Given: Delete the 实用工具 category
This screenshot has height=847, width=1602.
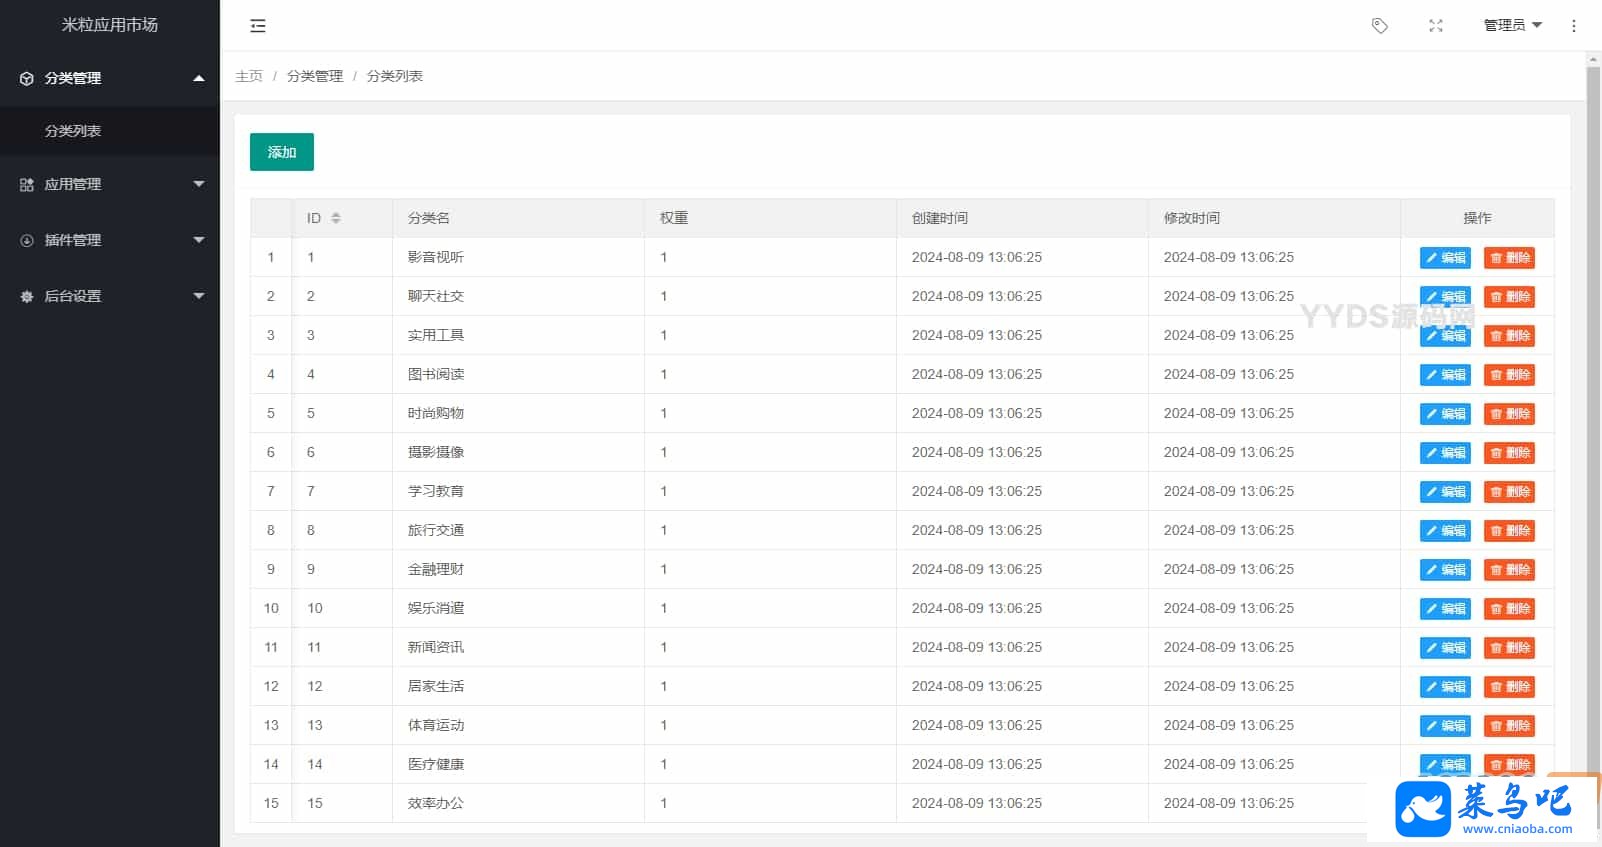Looking at the screenshot, I should point(1509,336).
